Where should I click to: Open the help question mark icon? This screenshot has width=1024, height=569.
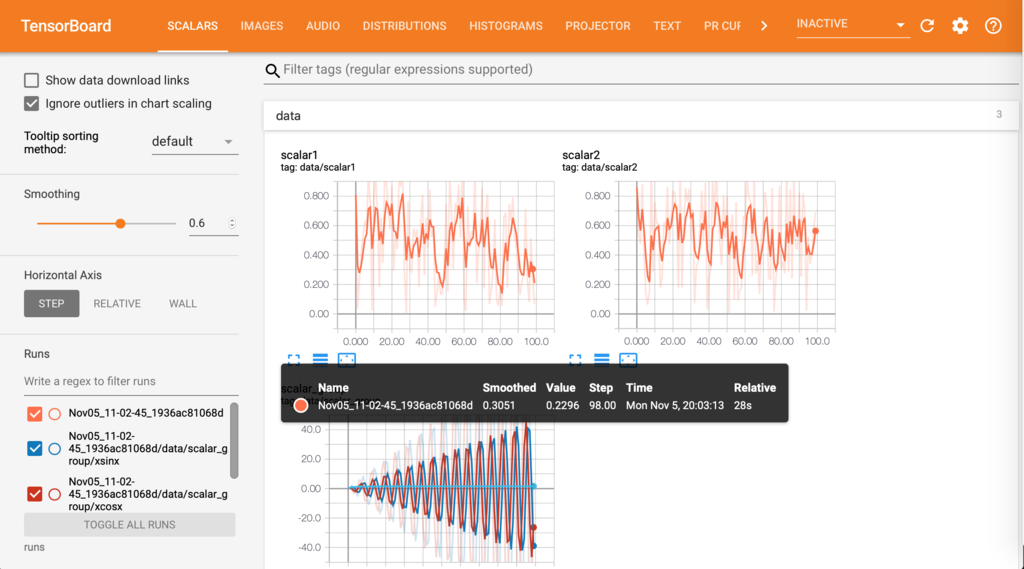click(993, 25)
